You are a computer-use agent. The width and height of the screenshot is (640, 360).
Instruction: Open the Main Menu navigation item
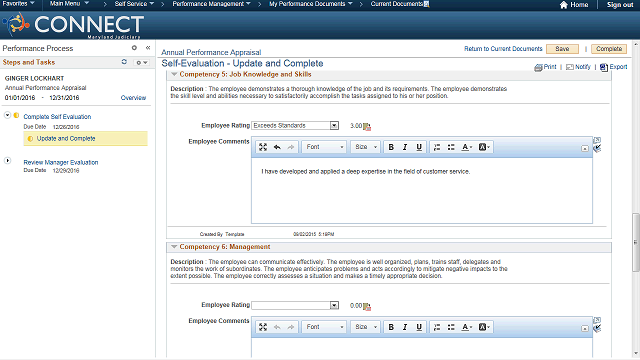(69, 4)
